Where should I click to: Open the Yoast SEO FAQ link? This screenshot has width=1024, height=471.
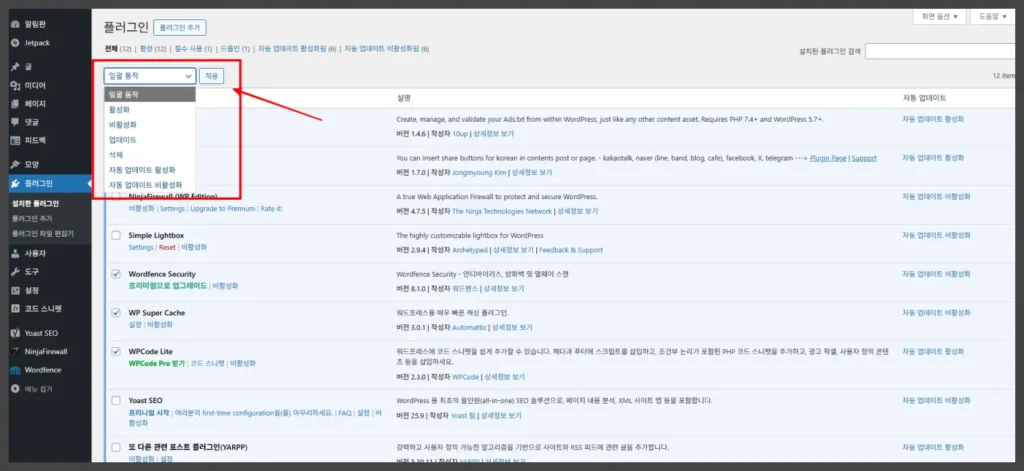[x=344, y=413]
